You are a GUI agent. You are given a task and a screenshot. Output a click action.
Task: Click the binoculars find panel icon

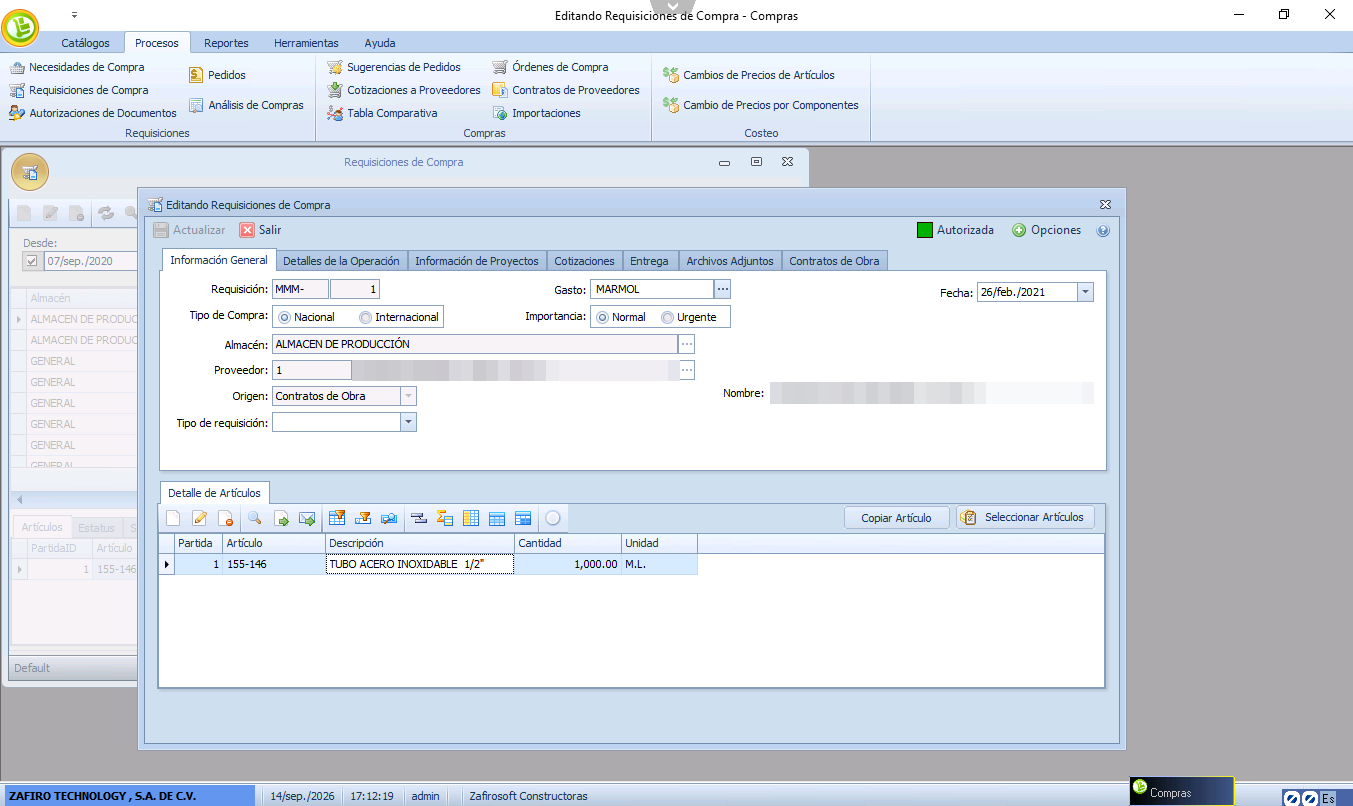[x=390, y=518]
